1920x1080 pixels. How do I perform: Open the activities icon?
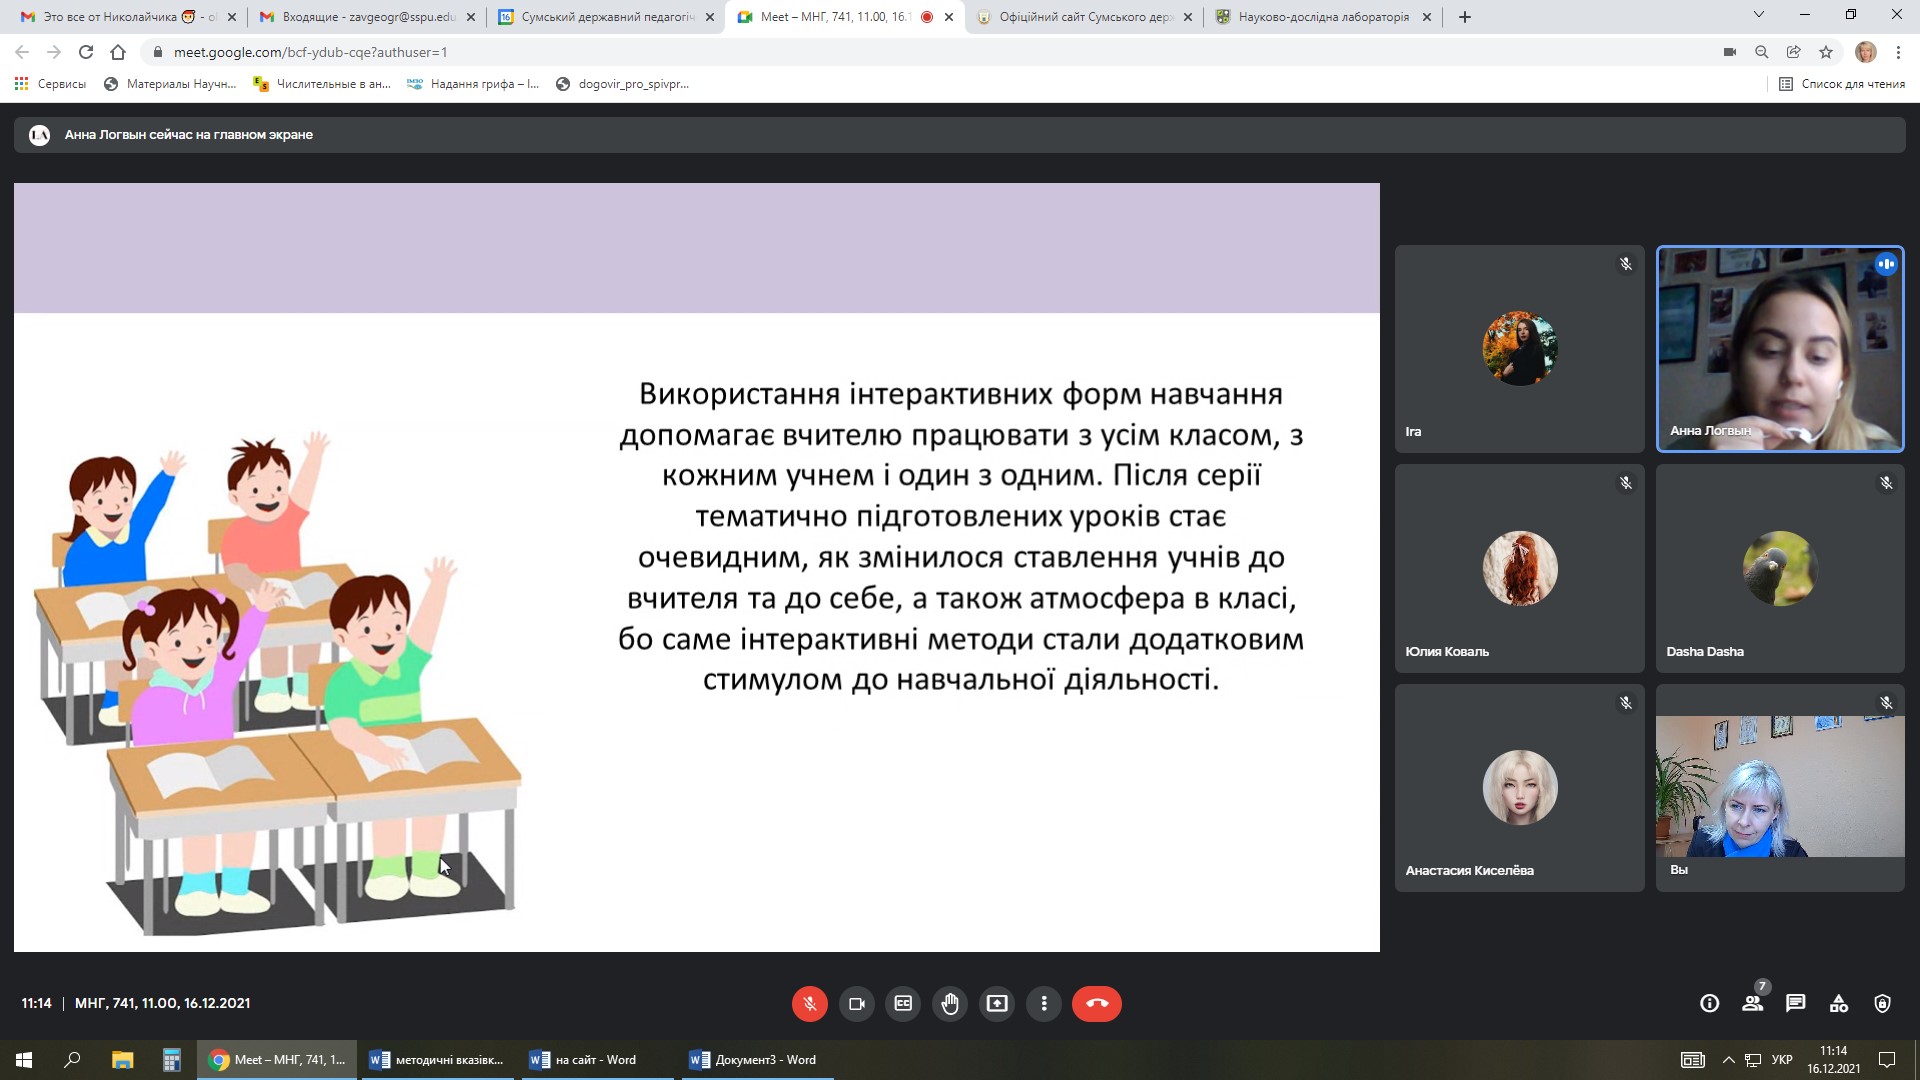[x=1839, y=1003]
